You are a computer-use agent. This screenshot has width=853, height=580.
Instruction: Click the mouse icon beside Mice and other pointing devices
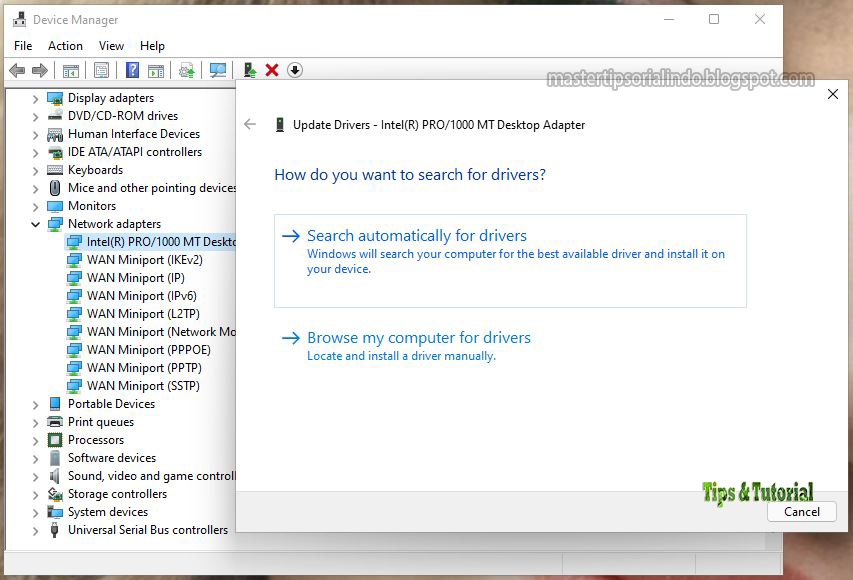[x=55, y=188]
